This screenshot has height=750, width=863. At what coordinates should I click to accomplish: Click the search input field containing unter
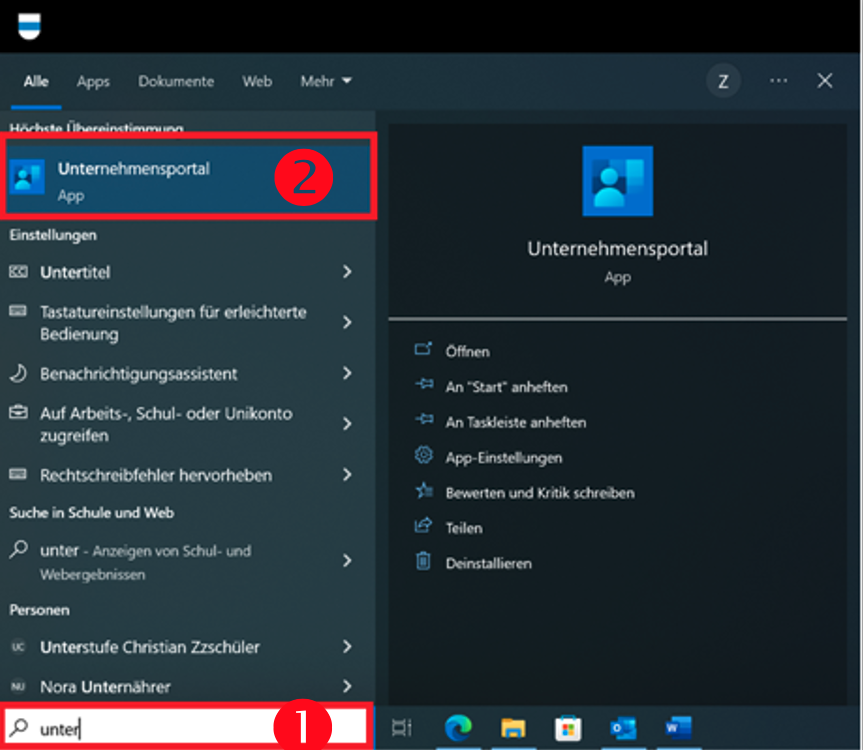150,729
